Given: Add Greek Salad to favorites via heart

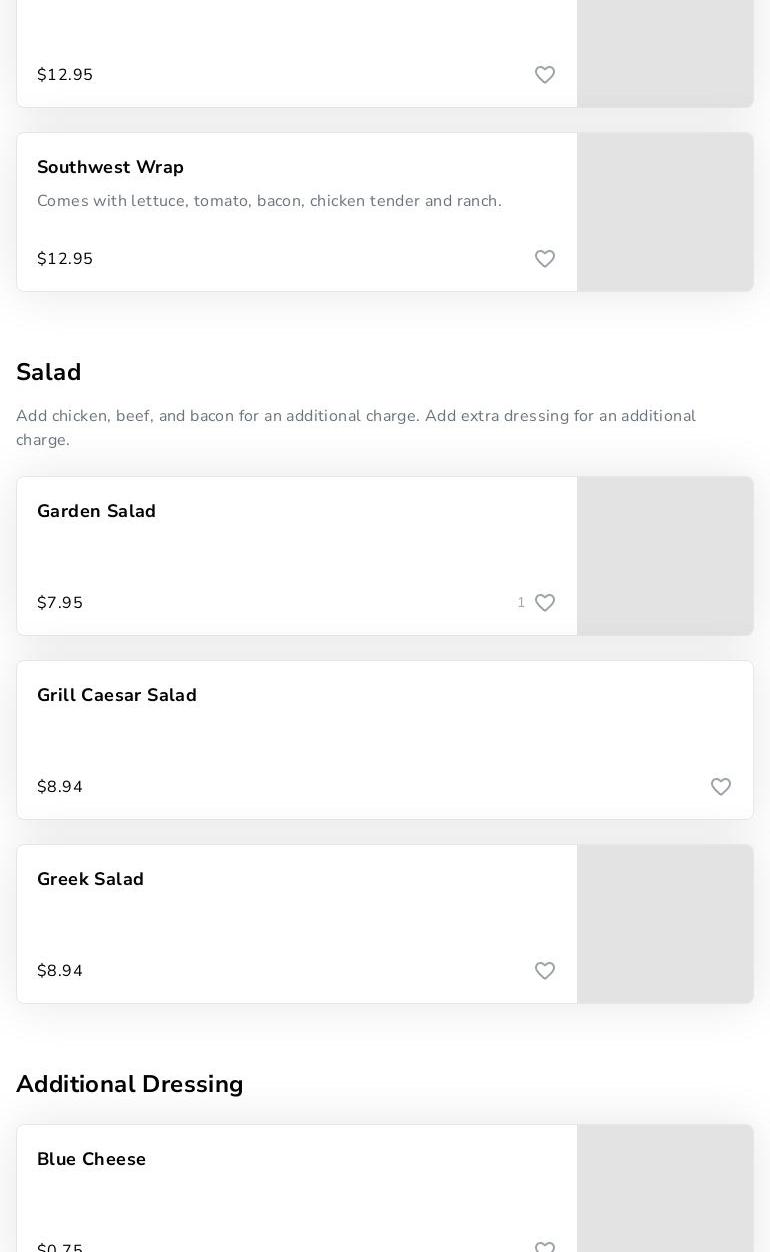Looking at the screenshot, I should point(545,971).
